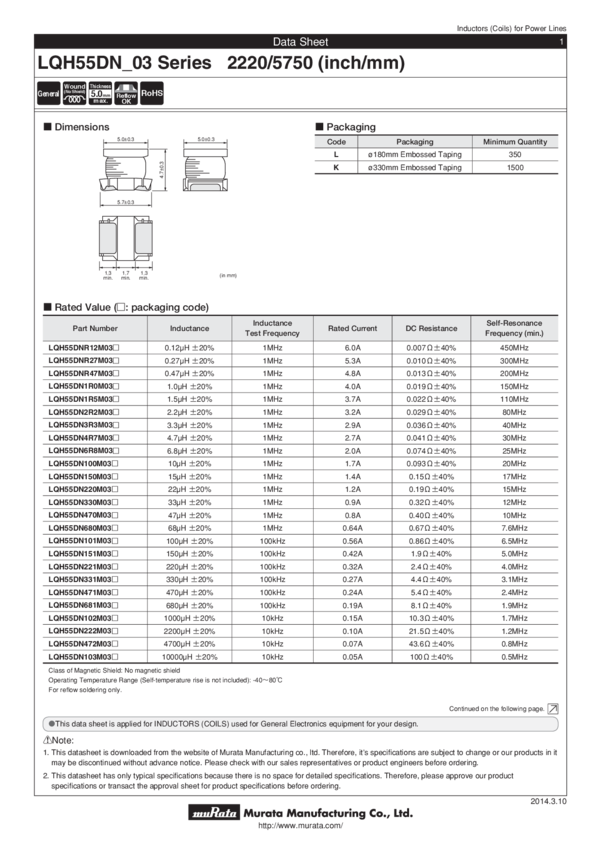Screen dimensions: 601x850
Task: Select part number LQH55DN4R7M03
Action: [83, 438]
